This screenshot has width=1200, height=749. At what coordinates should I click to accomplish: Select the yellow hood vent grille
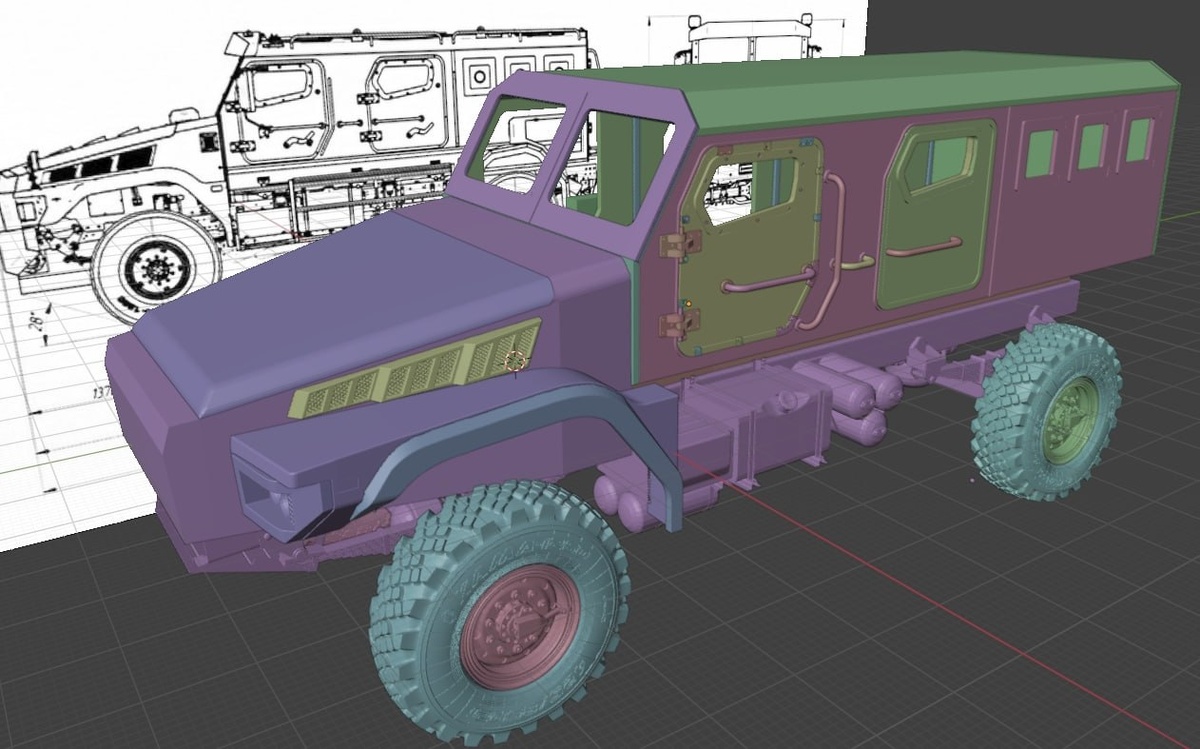(x=415, y=371)
